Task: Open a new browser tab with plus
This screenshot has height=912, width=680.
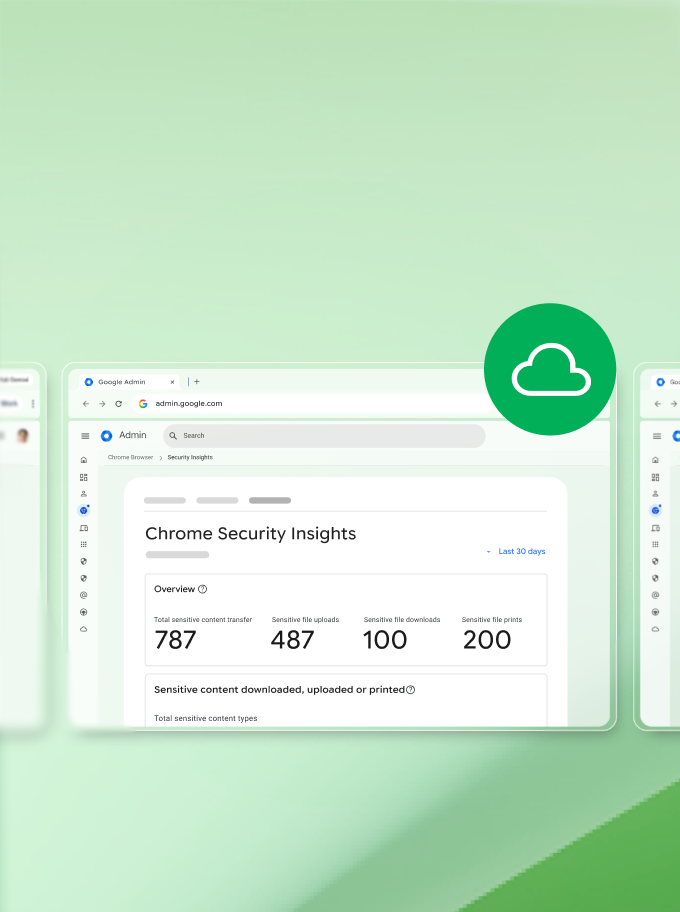Action: tap(197, 382)
